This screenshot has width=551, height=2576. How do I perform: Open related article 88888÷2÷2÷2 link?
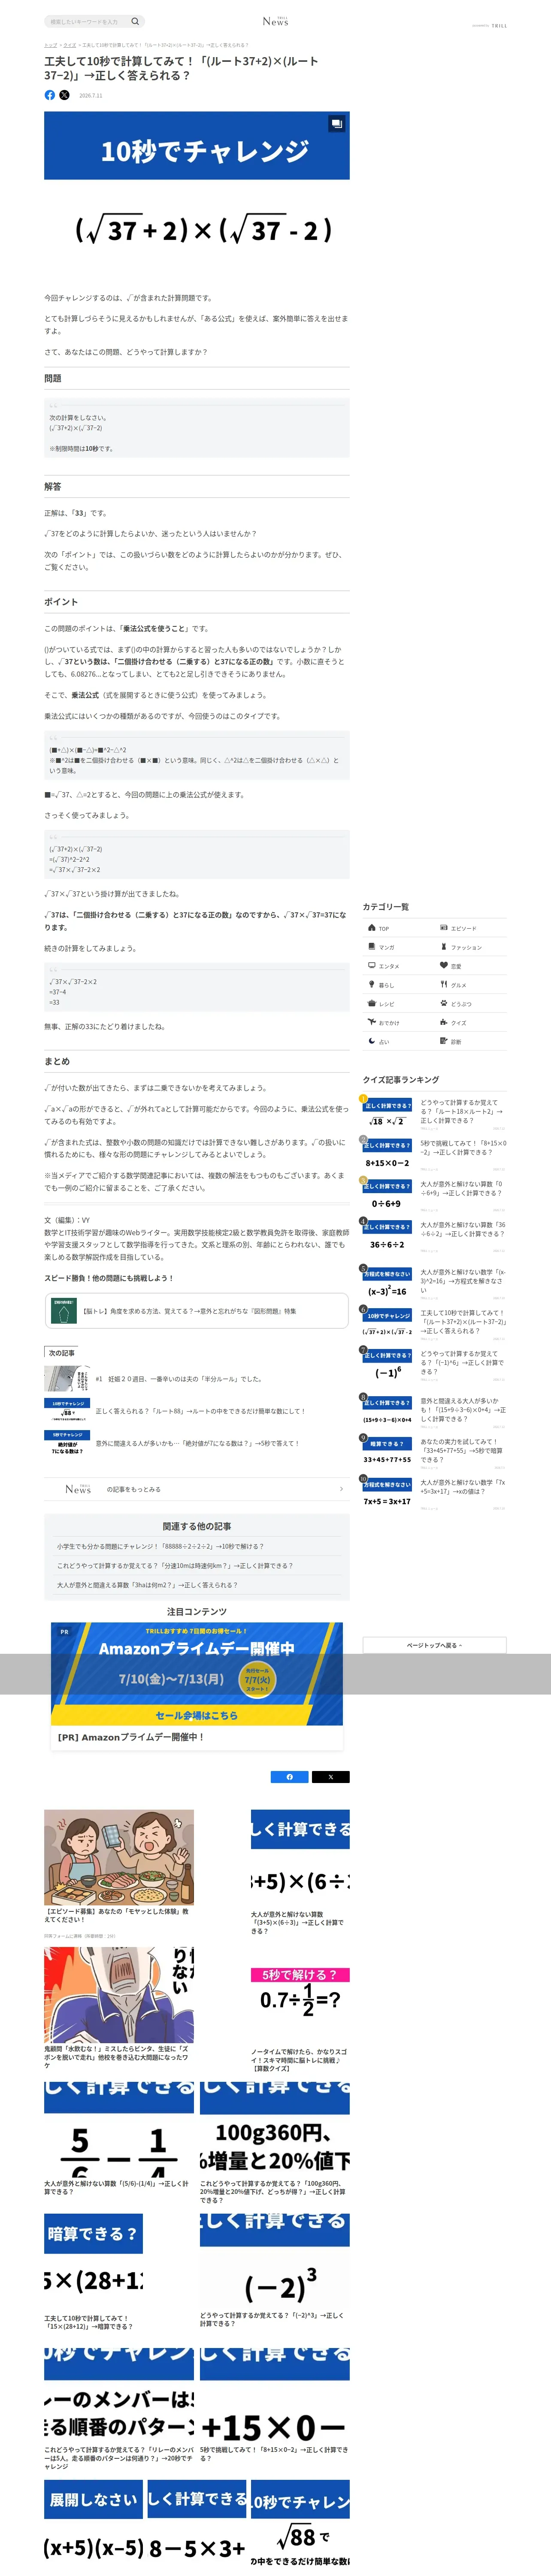click(160, 1546)
